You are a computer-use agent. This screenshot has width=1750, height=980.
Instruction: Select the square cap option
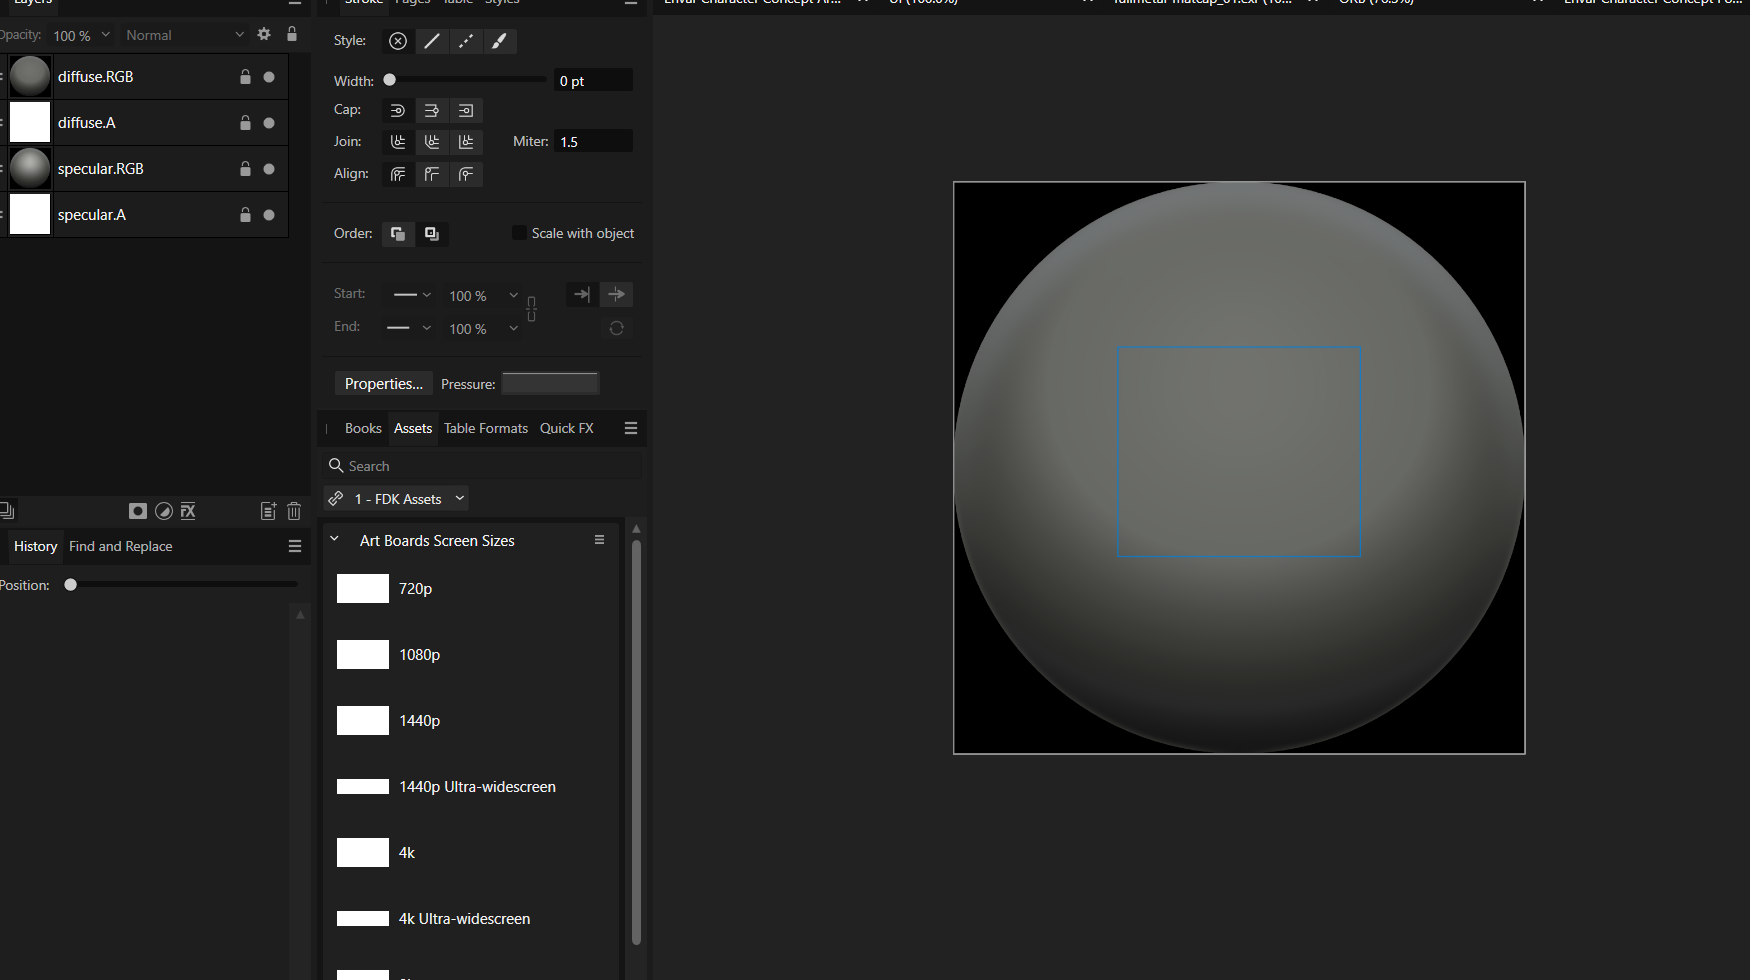pyautogui.click(x=465, y=110)
